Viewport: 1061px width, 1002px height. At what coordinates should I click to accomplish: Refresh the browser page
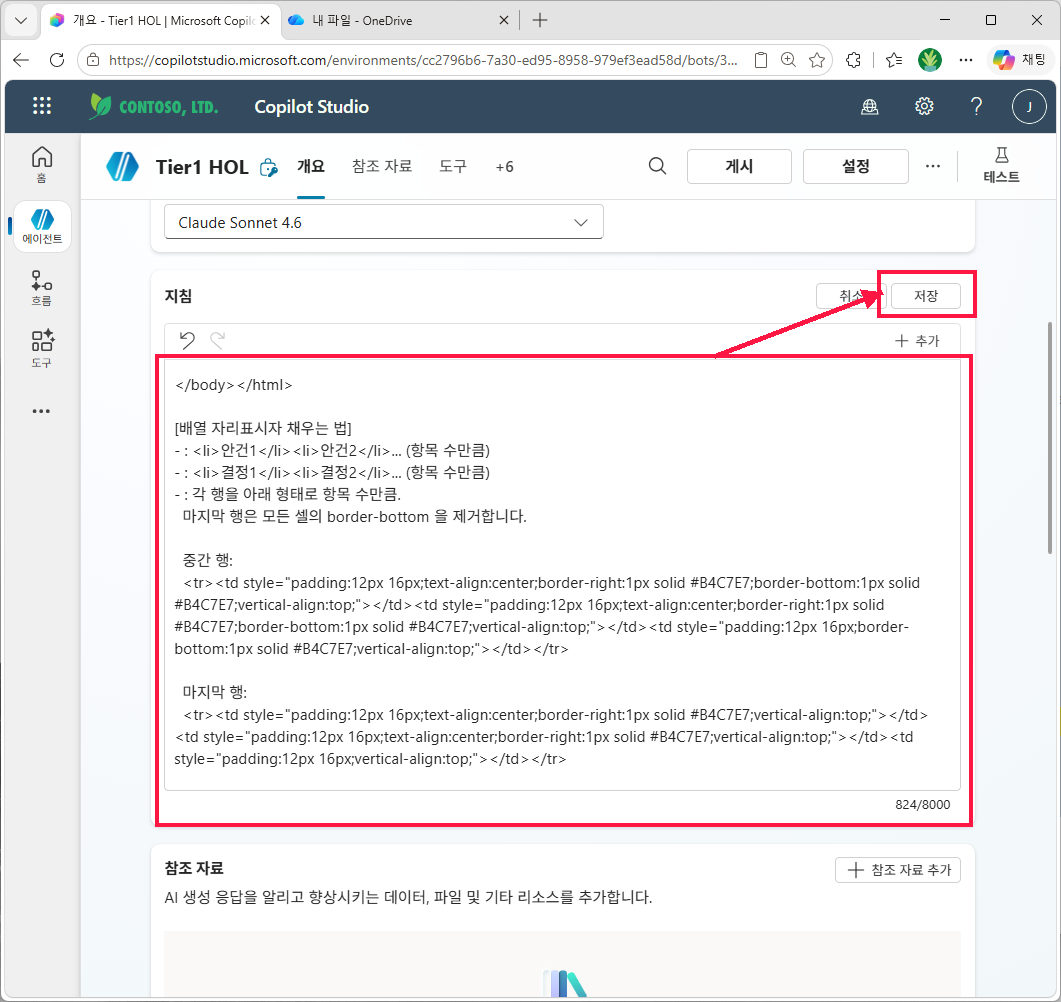[58, 60]
